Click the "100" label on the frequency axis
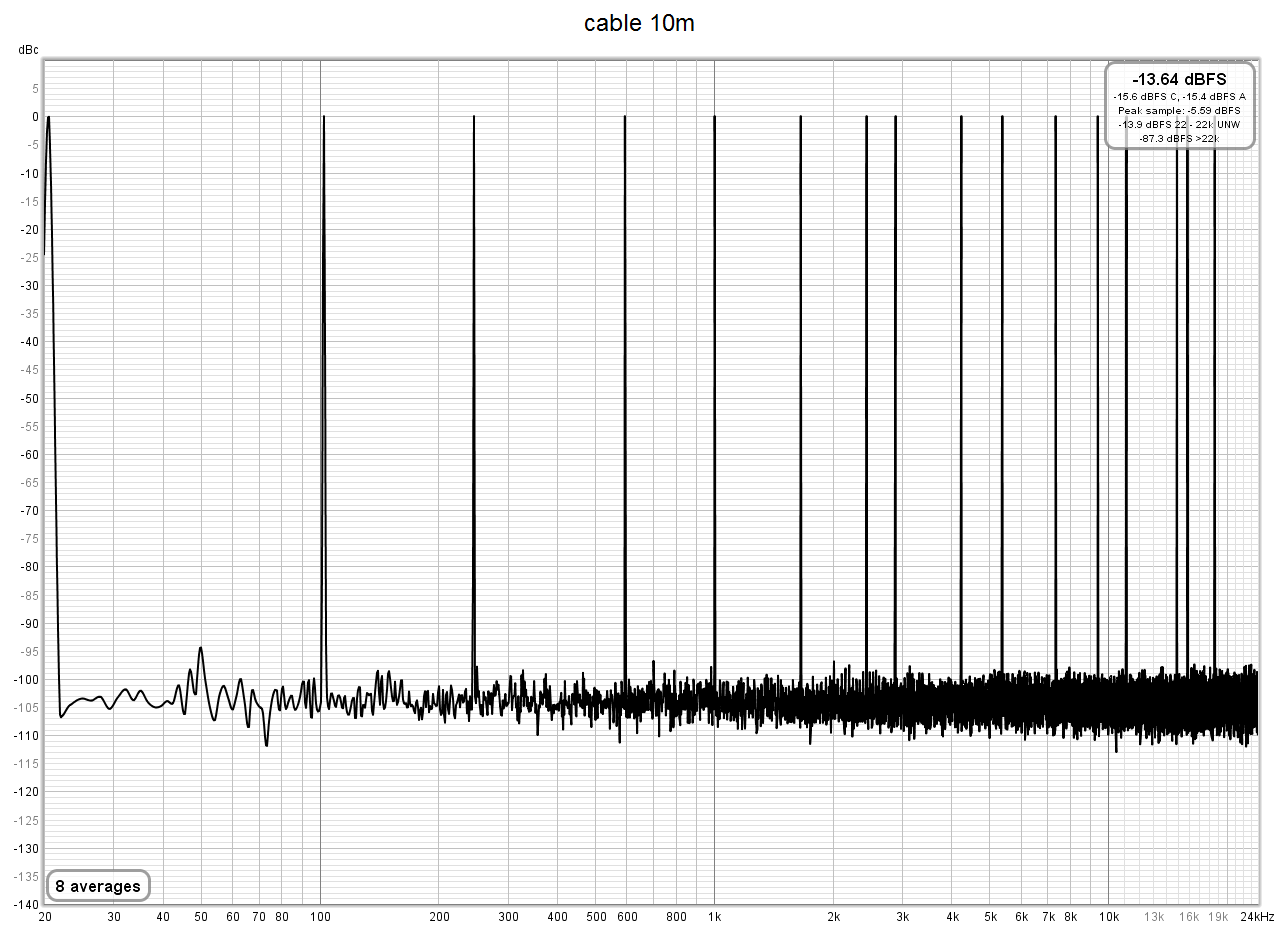Viewport: 1280px width, 928px height. point(320,916)
